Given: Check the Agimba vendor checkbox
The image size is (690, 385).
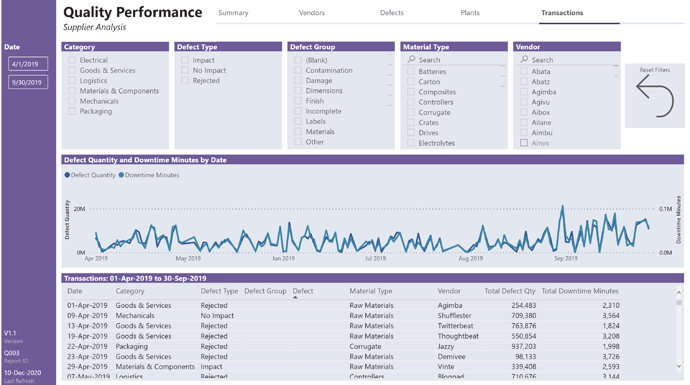Looking at the screenshot, I should point(524,92).
